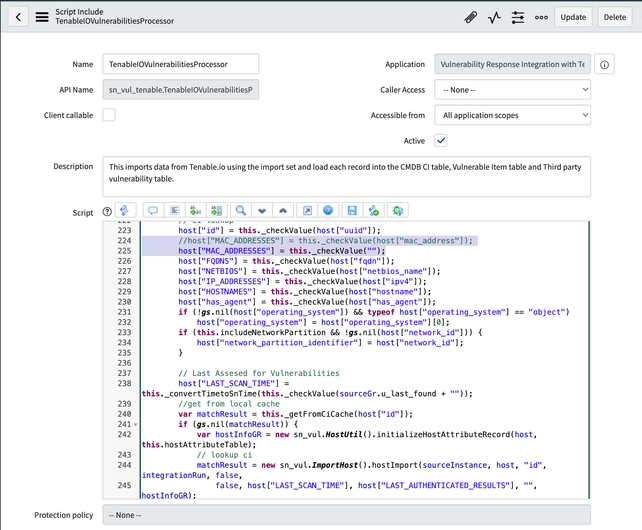
Task: Click the search magnifier icon in script toolbar
Action: coord(241,211)
